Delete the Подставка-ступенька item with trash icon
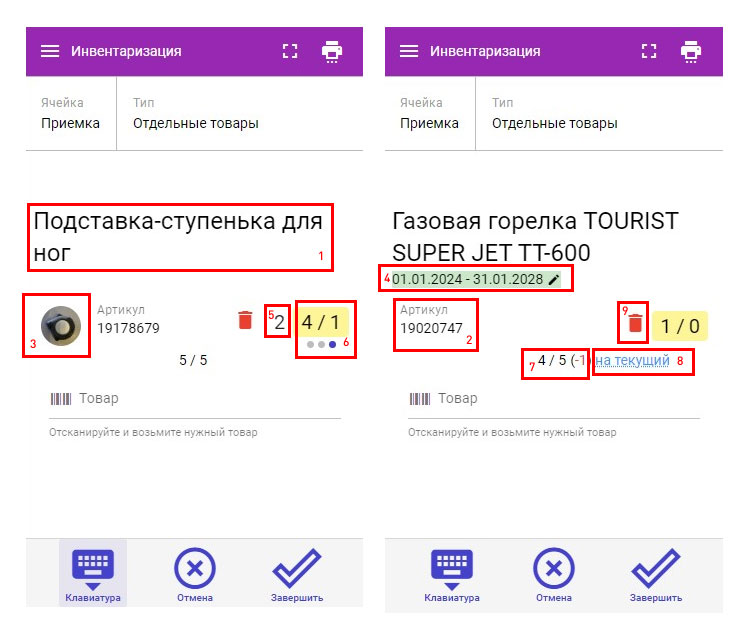This screenshot has width=741, height=626. point(245,320)
